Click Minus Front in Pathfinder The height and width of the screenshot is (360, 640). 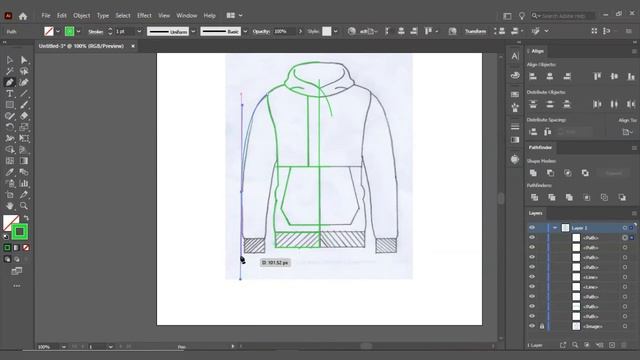click(551, 173)
